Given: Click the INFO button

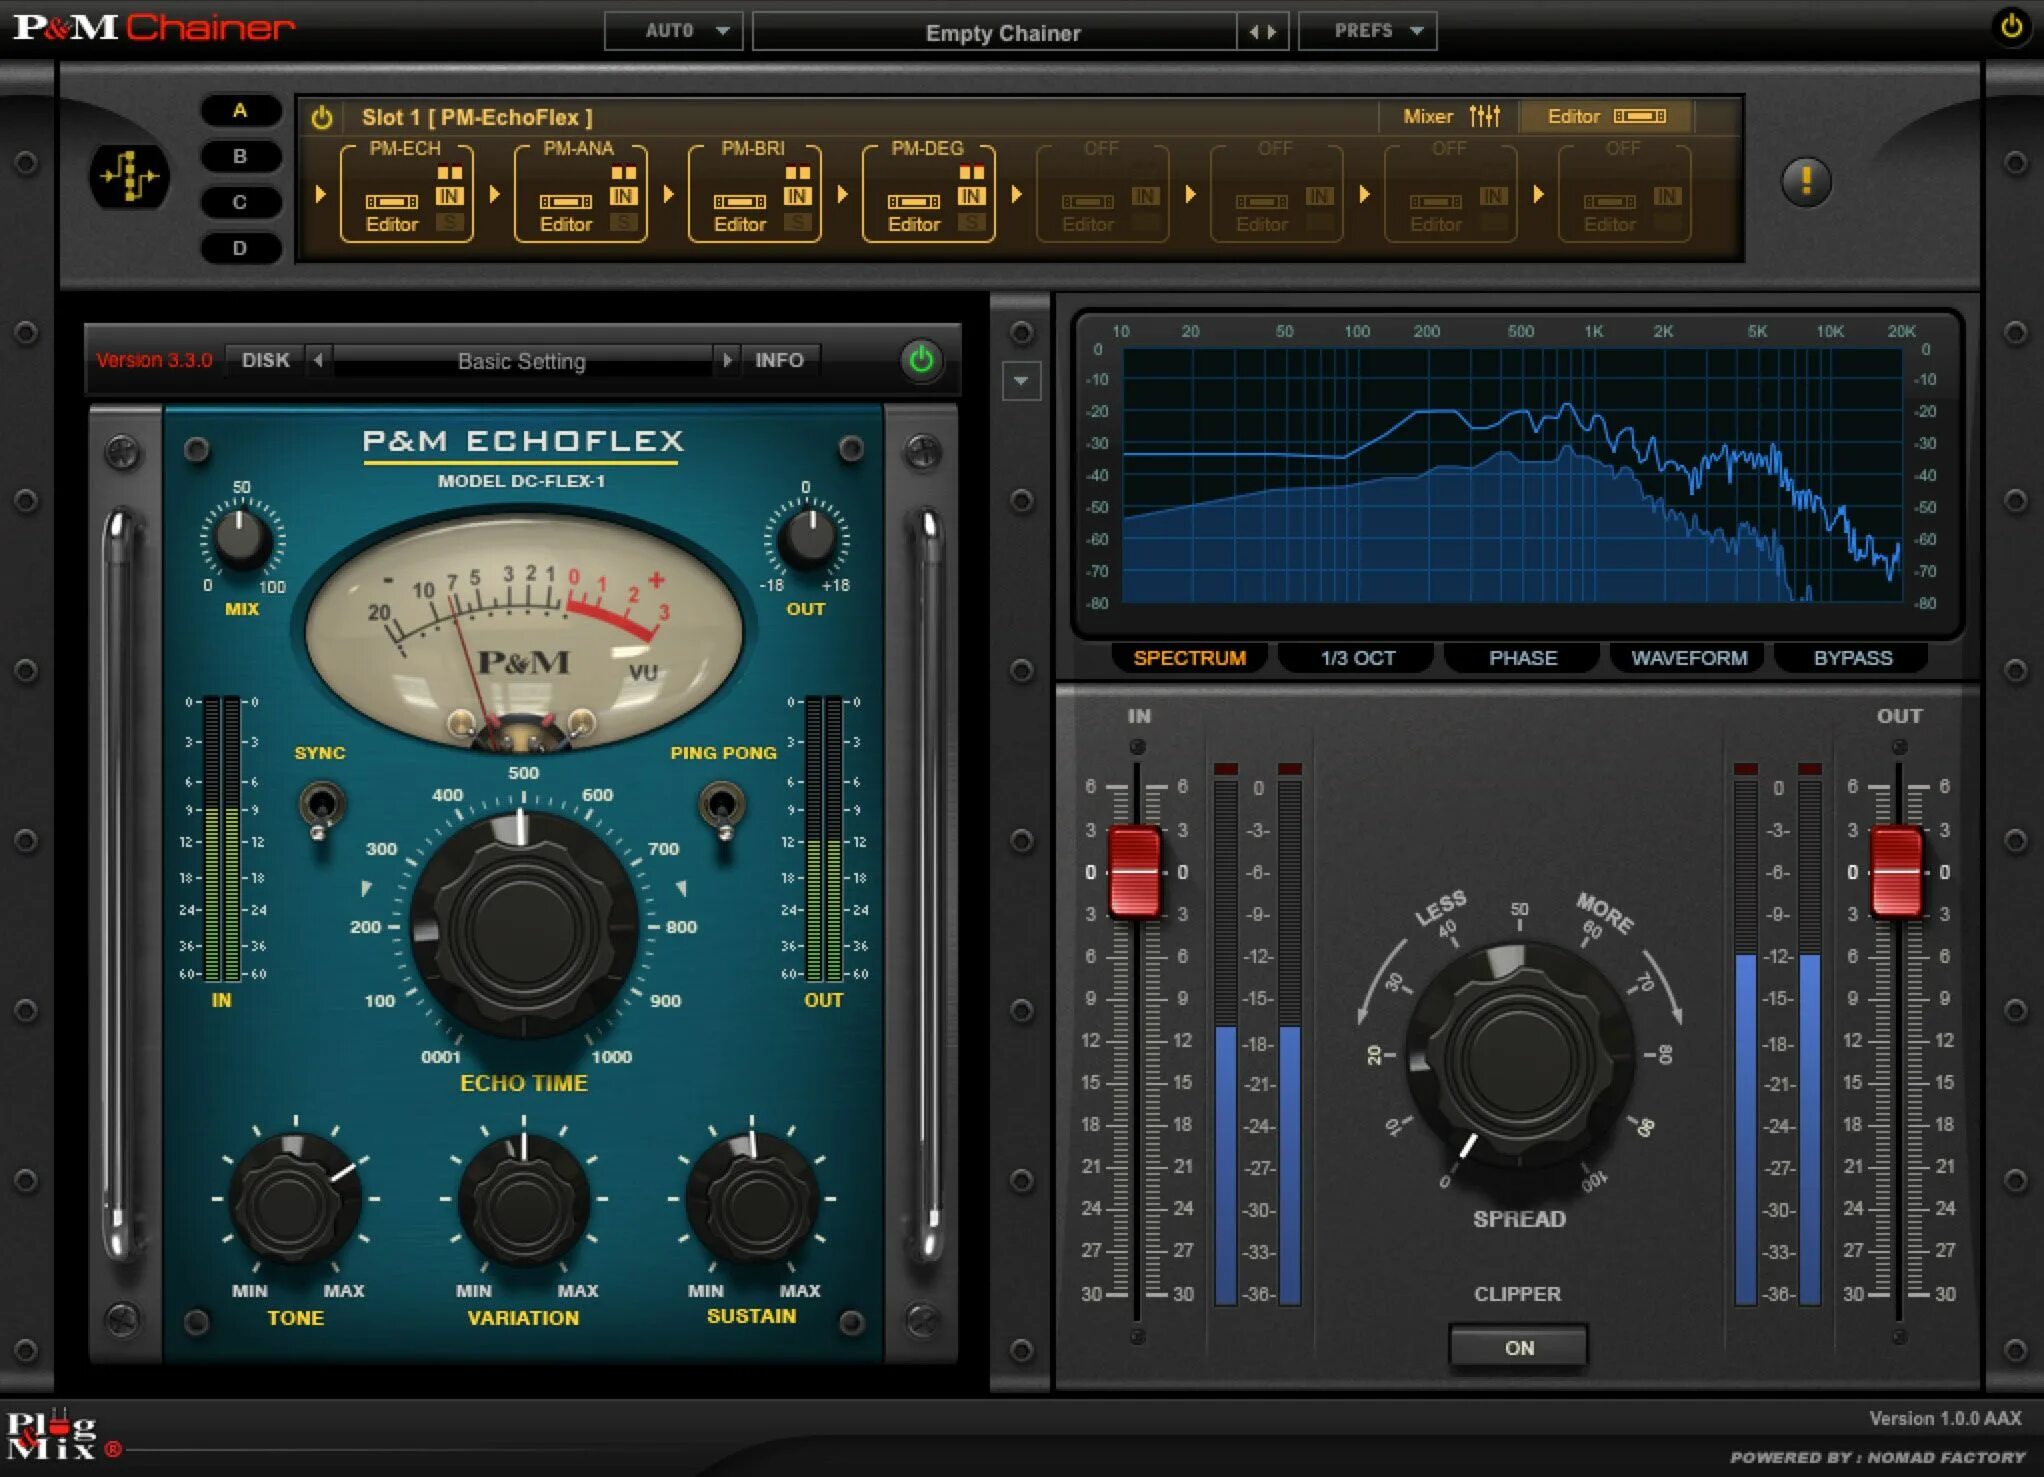Looking at the screenshot, I should [x=778, y=360].
